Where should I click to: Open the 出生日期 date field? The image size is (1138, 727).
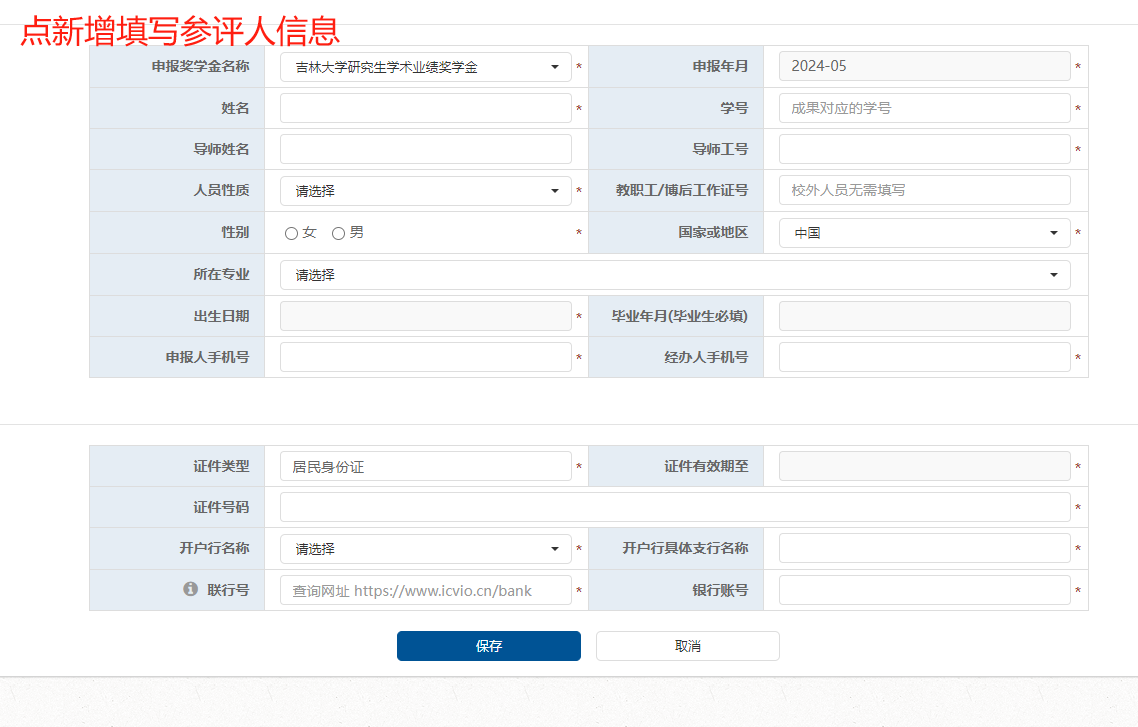(x=425, y=316)
